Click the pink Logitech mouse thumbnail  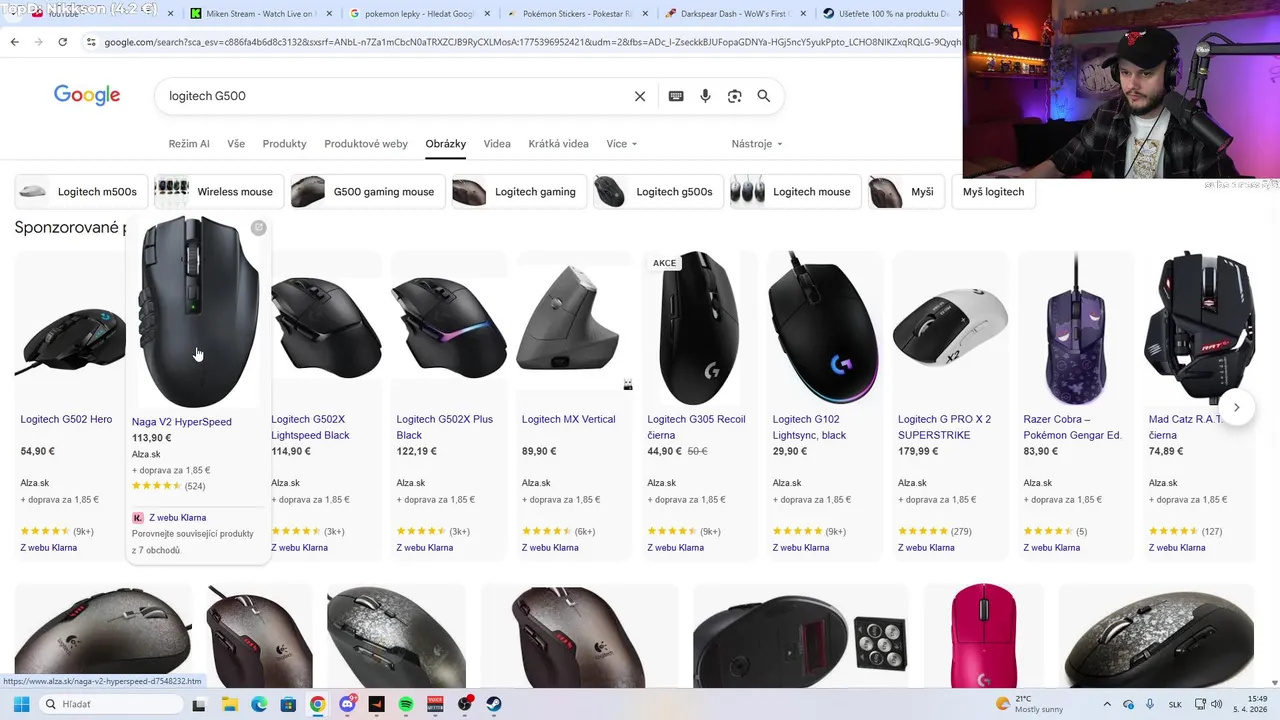(x=984, y=636)
